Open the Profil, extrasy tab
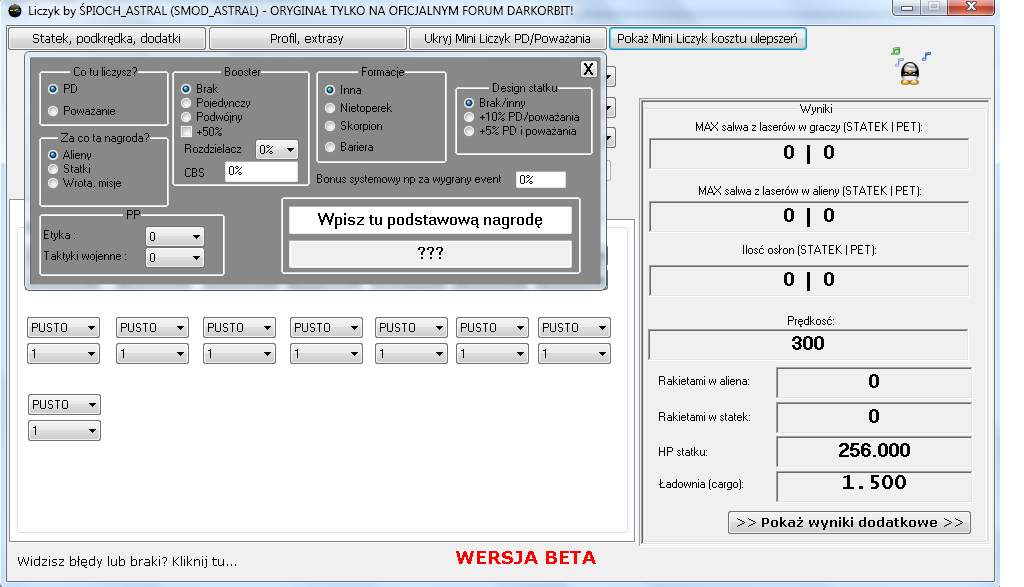Screen dimensions: 1024x587 (307, 39)
